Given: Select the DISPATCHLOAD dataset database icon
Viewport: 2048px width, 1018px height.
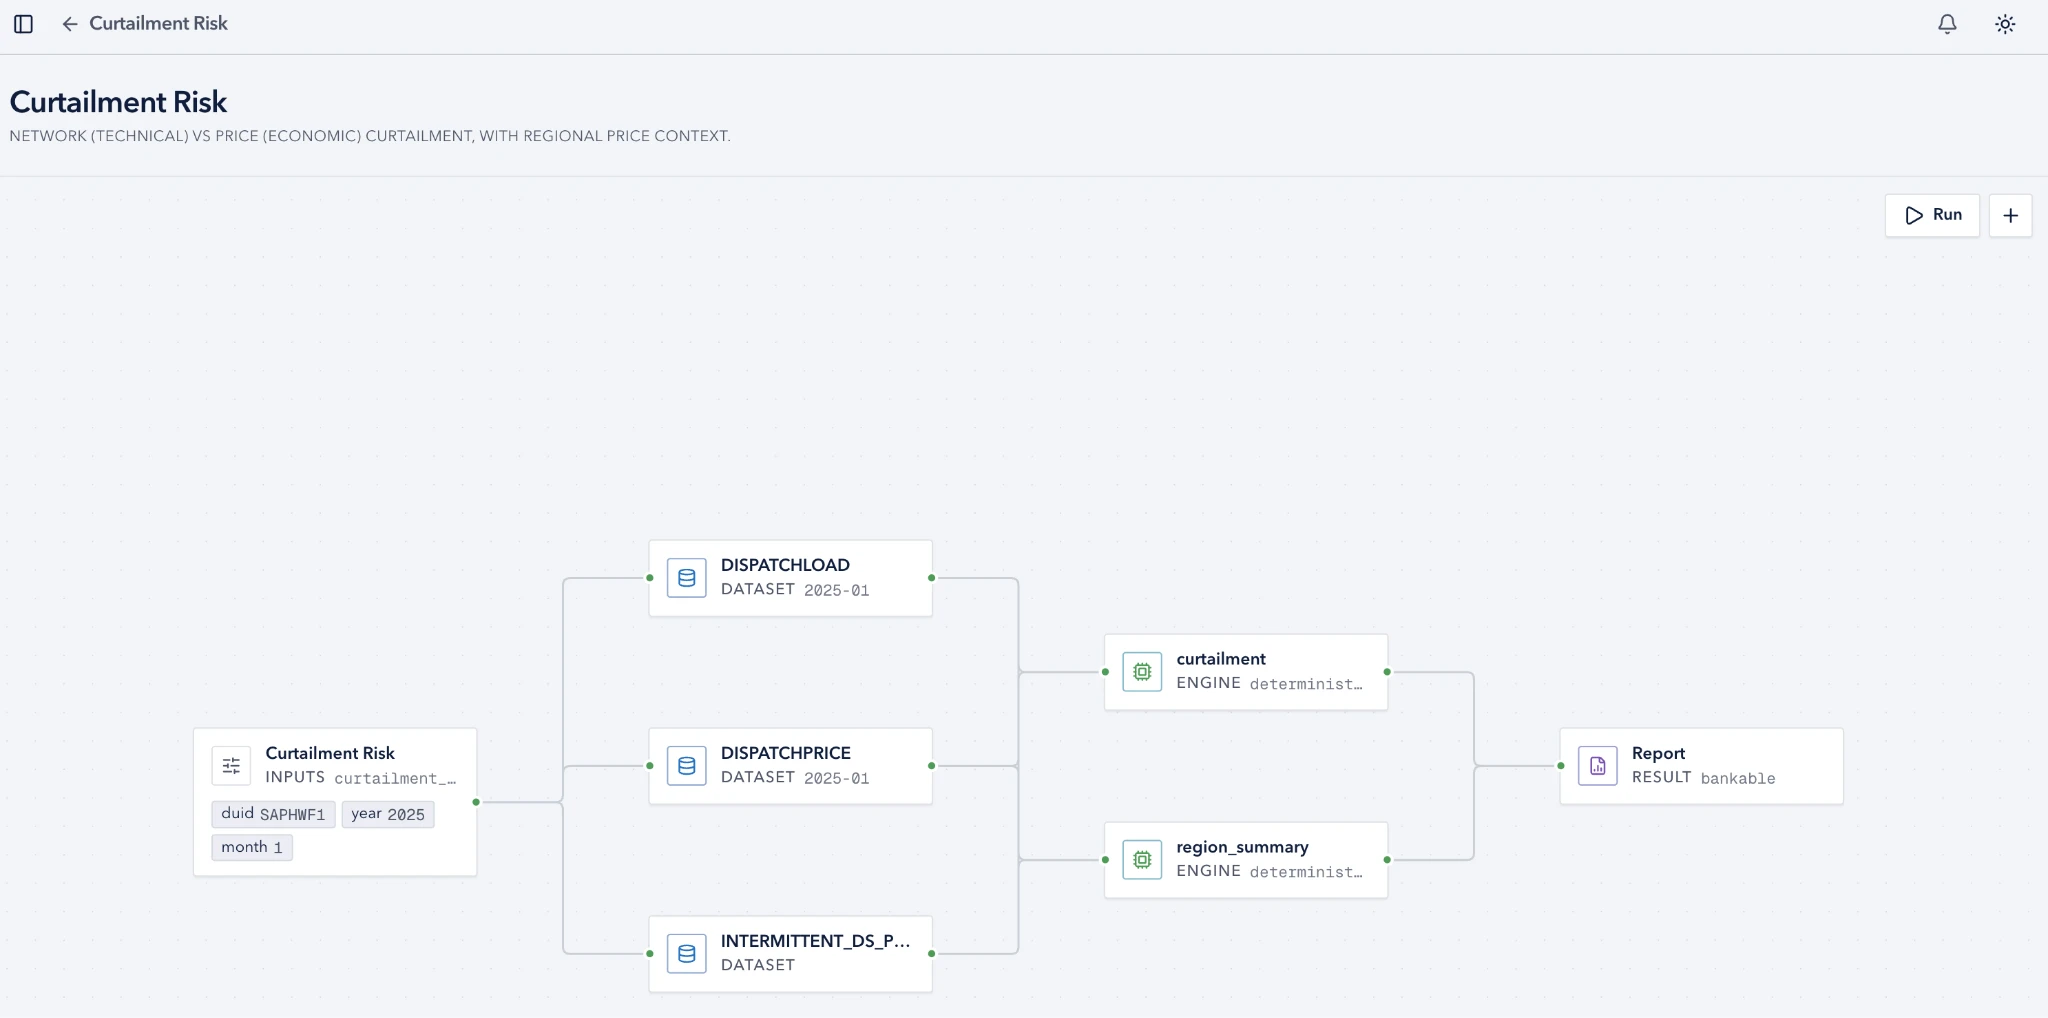Looking at the screenshot, I should [687, 578].
